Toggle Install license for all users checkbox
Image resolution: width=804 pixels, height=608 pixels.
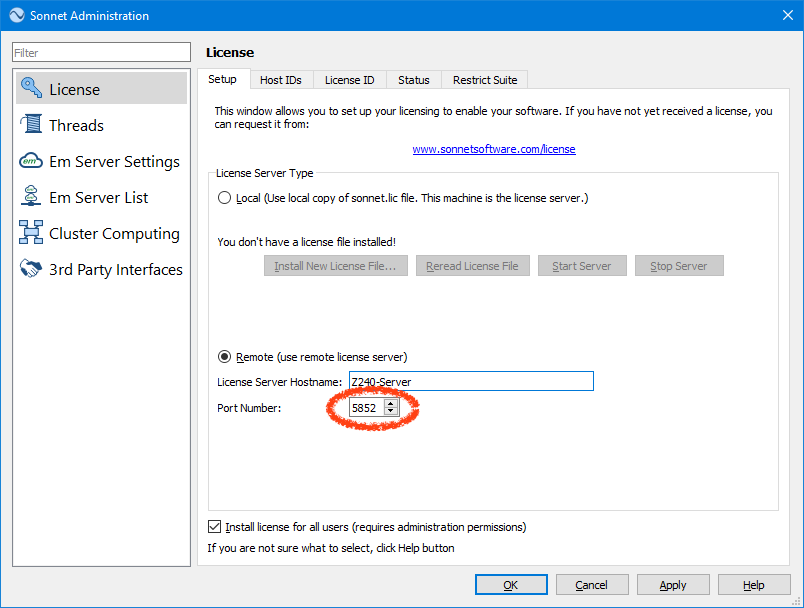[214, 526]
